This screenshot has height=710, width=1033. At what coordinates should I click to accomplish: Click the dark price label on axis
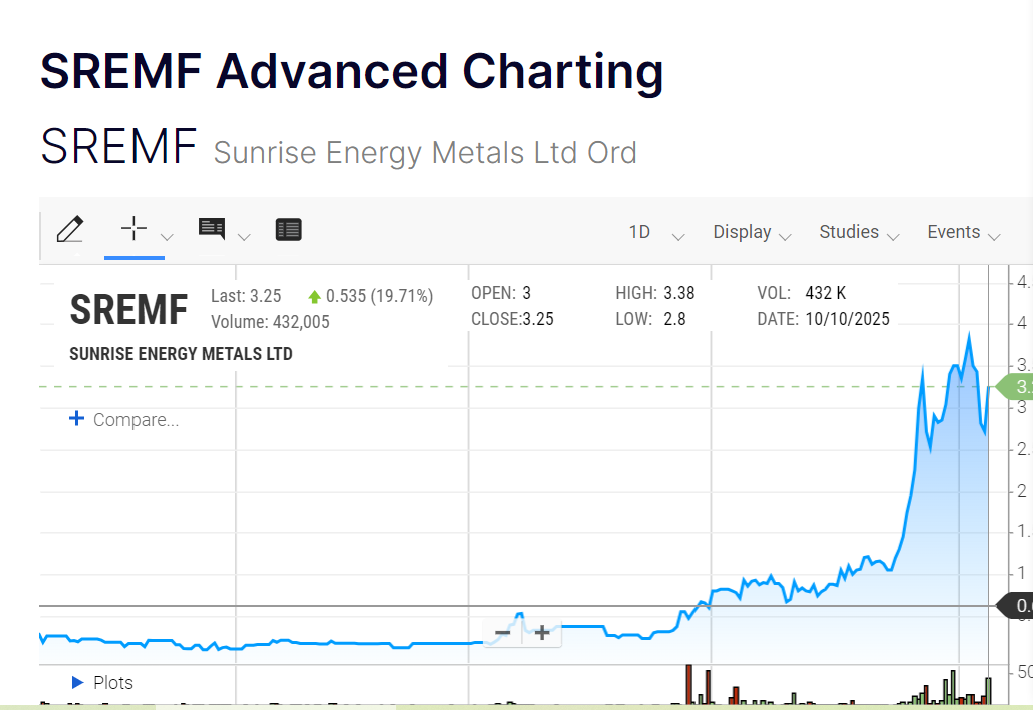[1017, 605]
